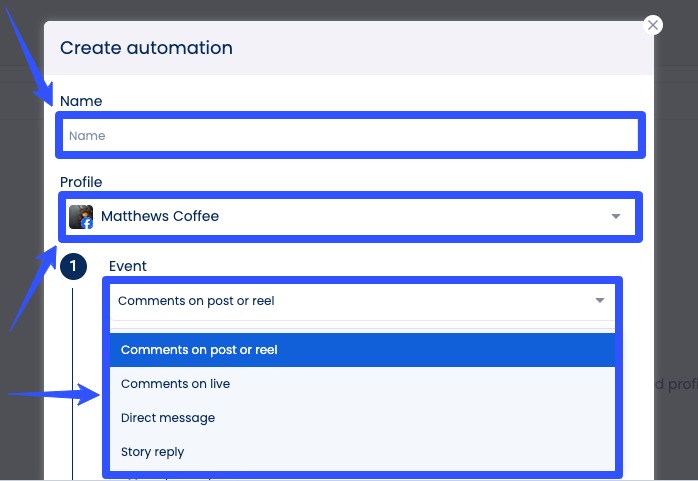The image size is (698, 481).
Task: Select highlighted Comments on post or reel option
Action: [362, 350]
